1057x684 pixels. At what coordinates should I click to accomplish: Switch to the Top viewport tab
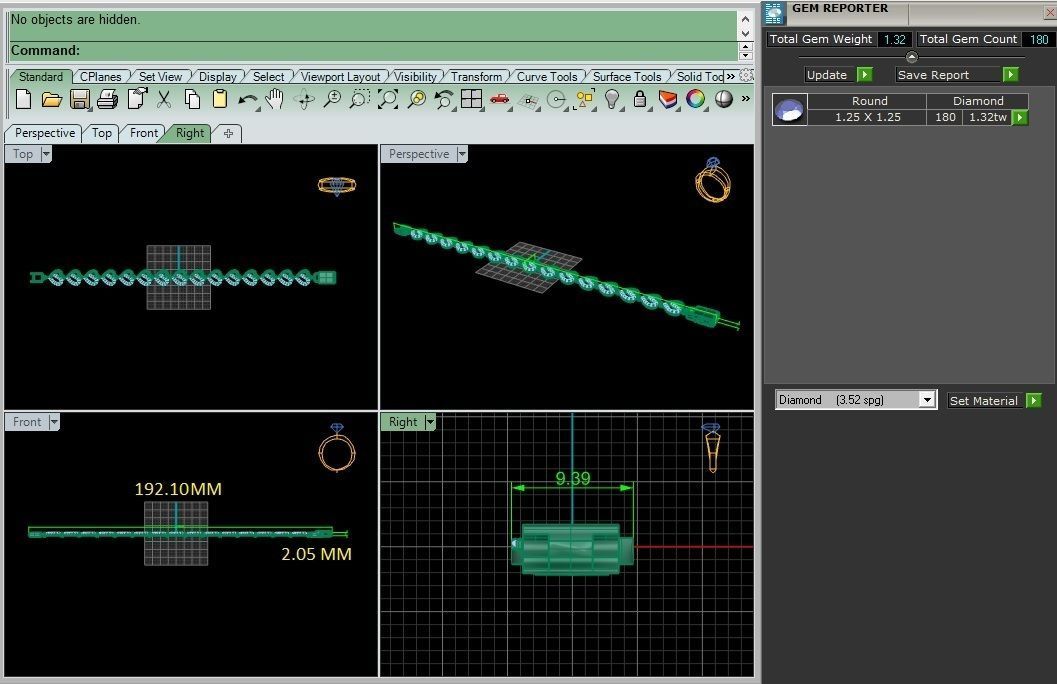pos(102,133)
